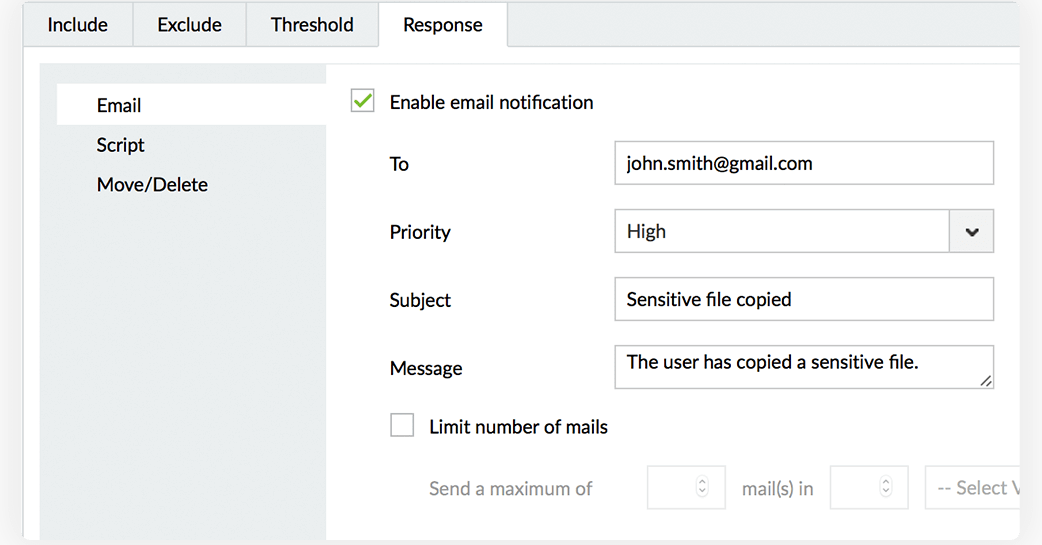
Task: Click the Subject text field
Action: click(803, 299)
